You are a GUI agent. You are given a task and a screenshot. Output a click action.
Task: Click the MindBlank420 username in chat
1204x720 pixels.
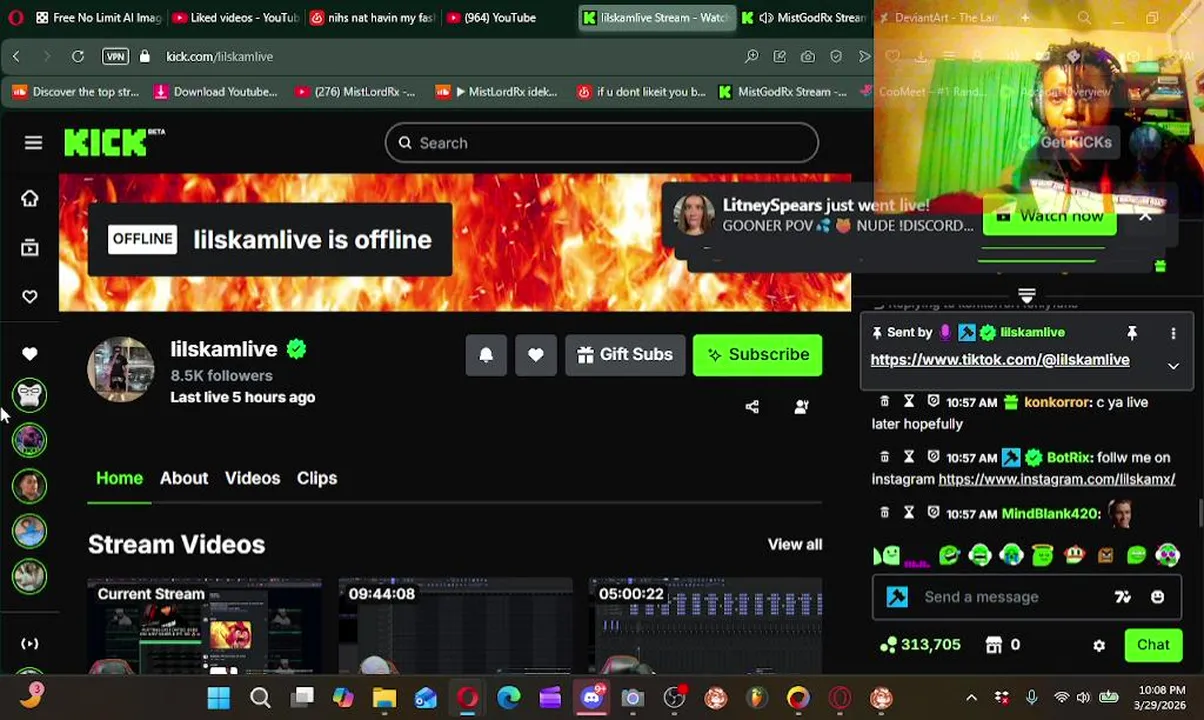pyautogui.click(x=1049, y=513)
